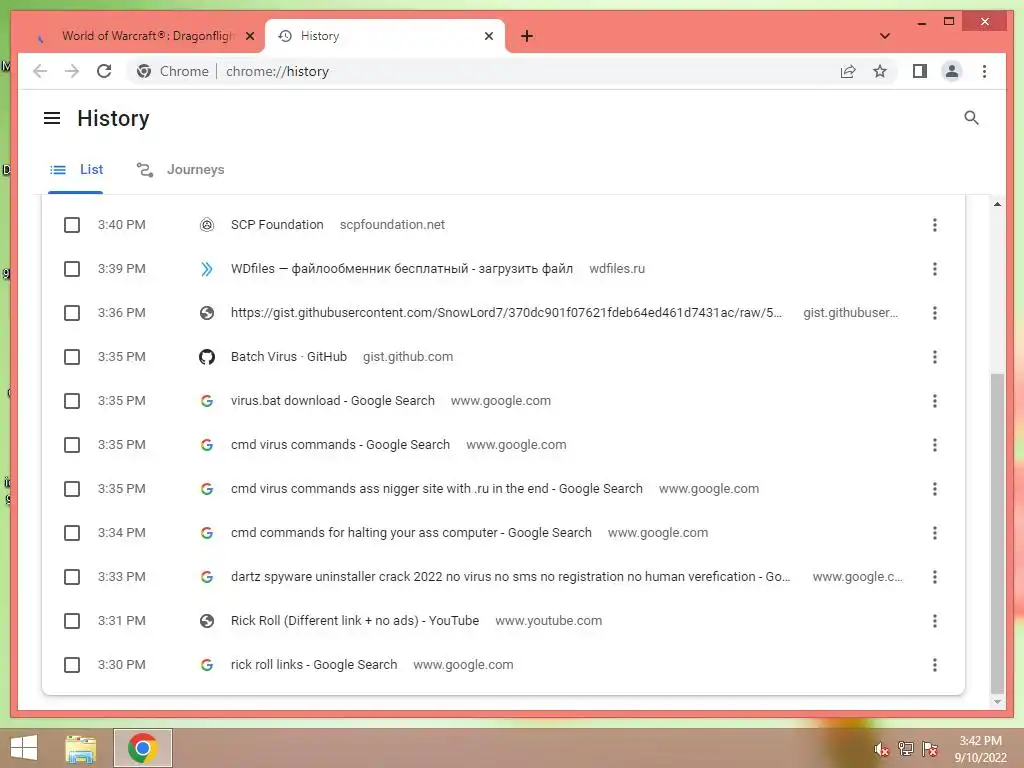Check the virus.bat download search entry
The height and width of the screenshot is (768, 1024).
coord(72,401)
